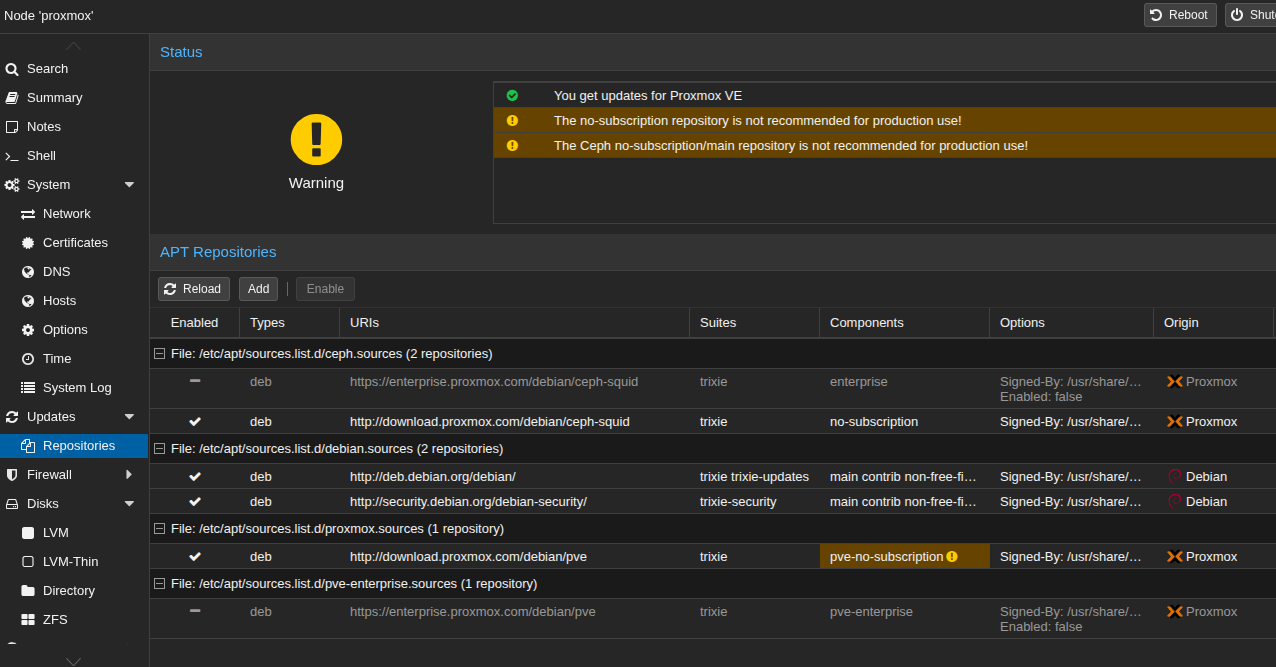Click the Certificates badge icon
Screen dimensions: 1276x667
pos(28,243)
